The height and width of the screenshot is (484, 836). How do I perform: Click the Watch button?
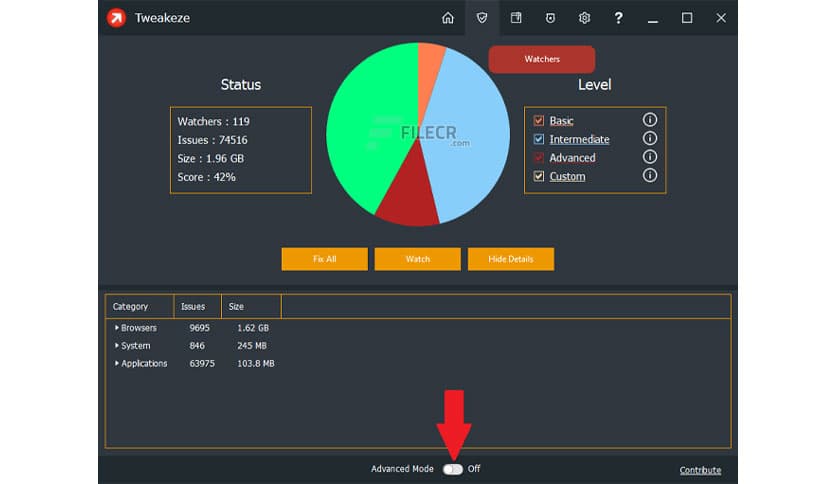(x=417, y=259)
